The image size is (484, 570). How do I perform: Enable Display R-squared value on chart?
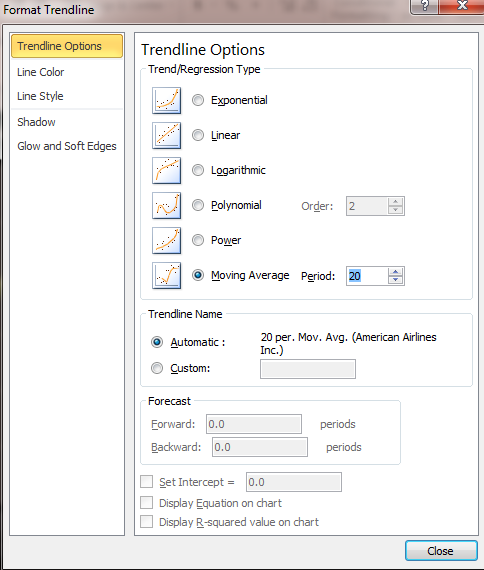147,522
